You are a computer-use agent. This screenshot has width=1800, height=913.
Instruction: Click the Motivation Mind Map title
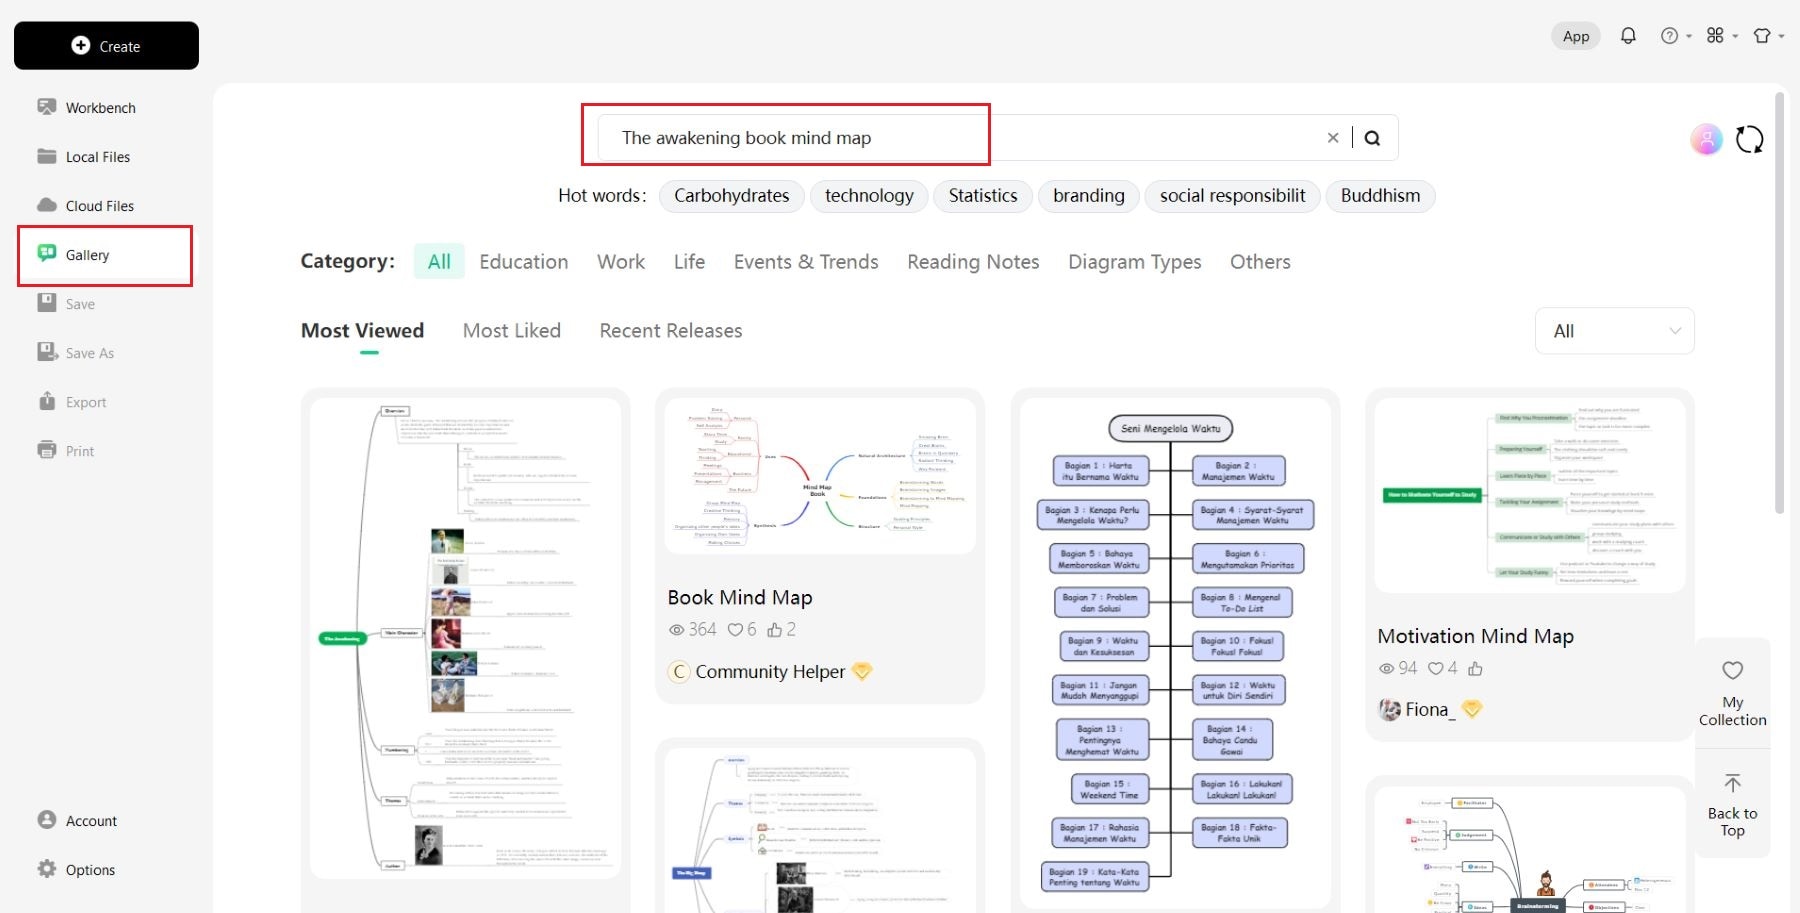point(1476,637)
